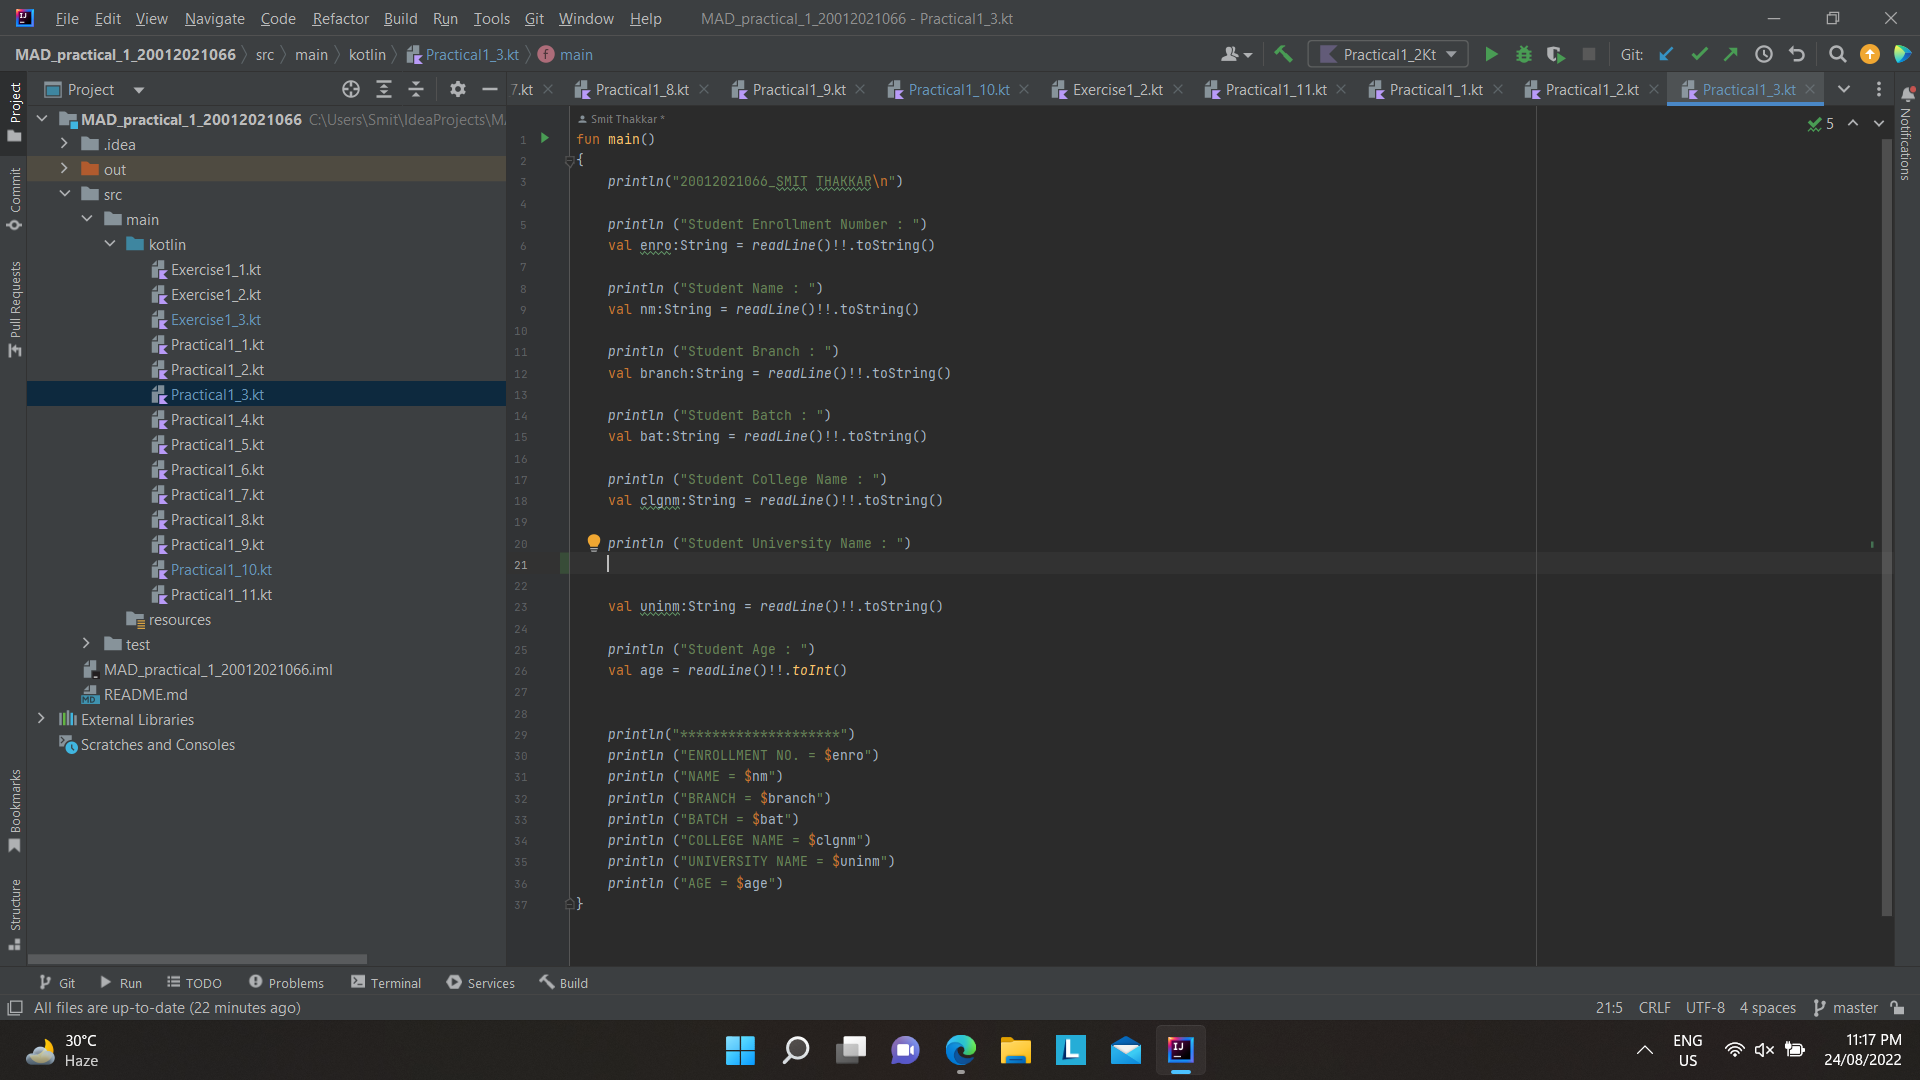This screenshot has height=1080, width=1920.
Task: Click the master branch widget in status bar
Action: [x=1846, y=1008]
